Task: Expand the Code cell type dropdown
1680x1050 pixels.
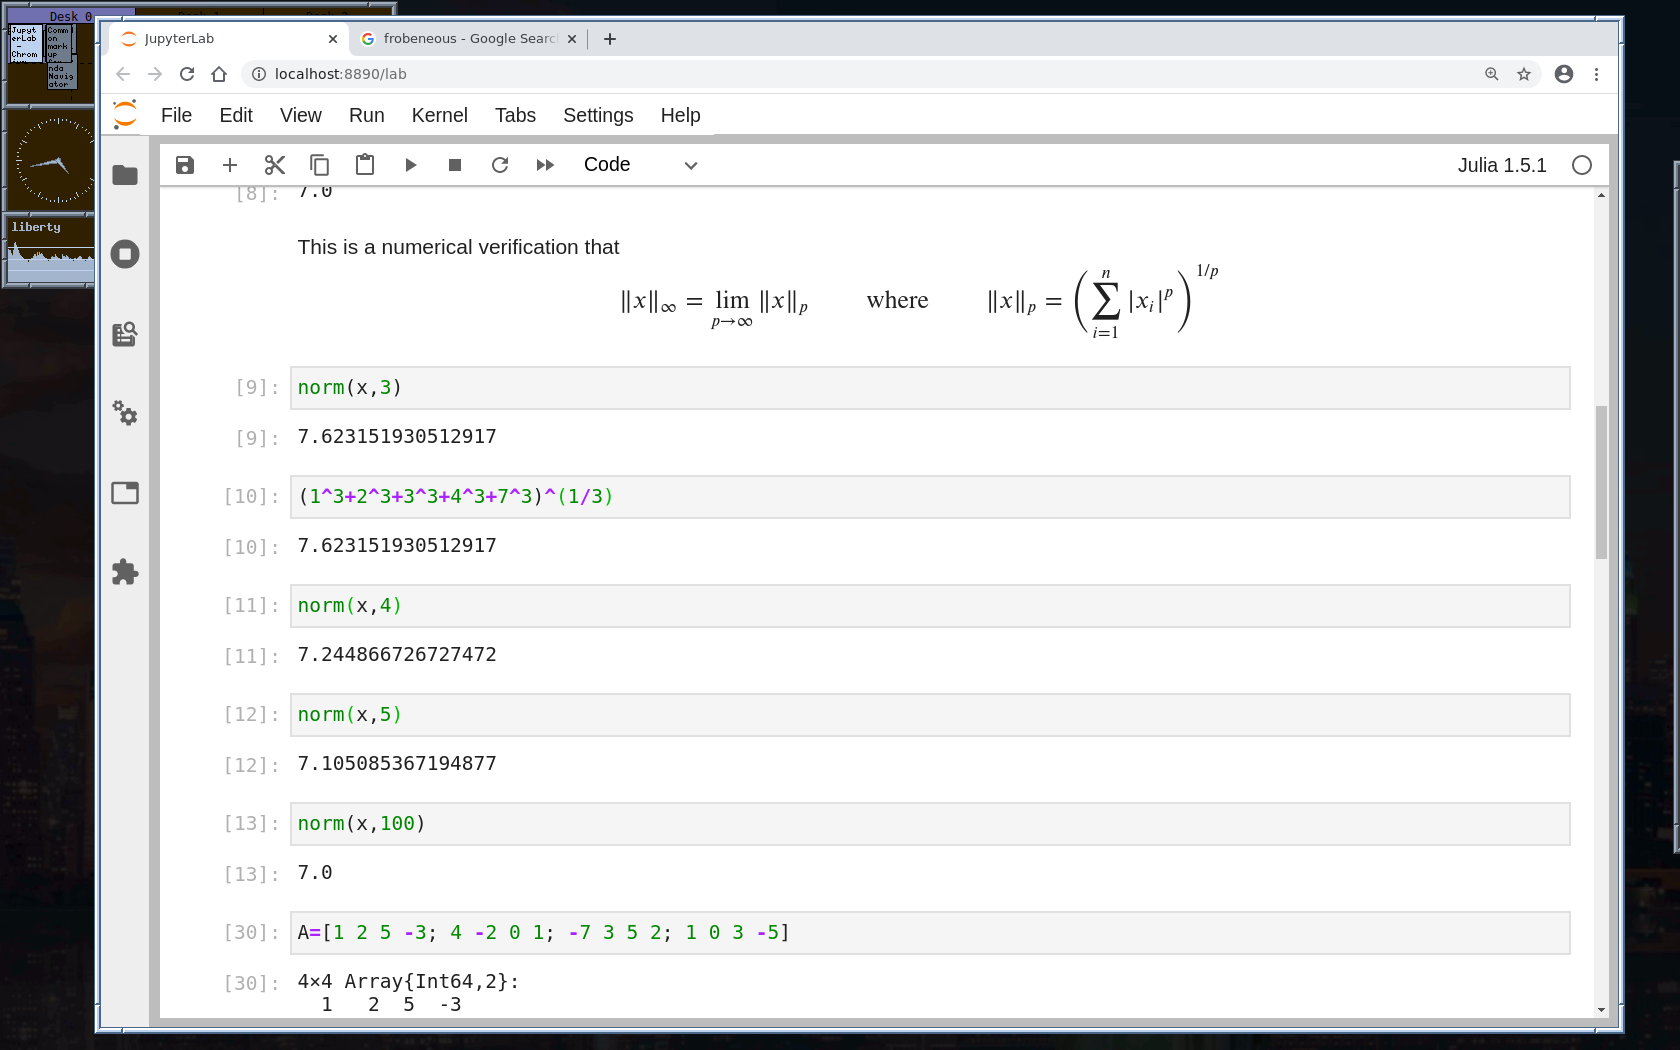Action: 640,165
